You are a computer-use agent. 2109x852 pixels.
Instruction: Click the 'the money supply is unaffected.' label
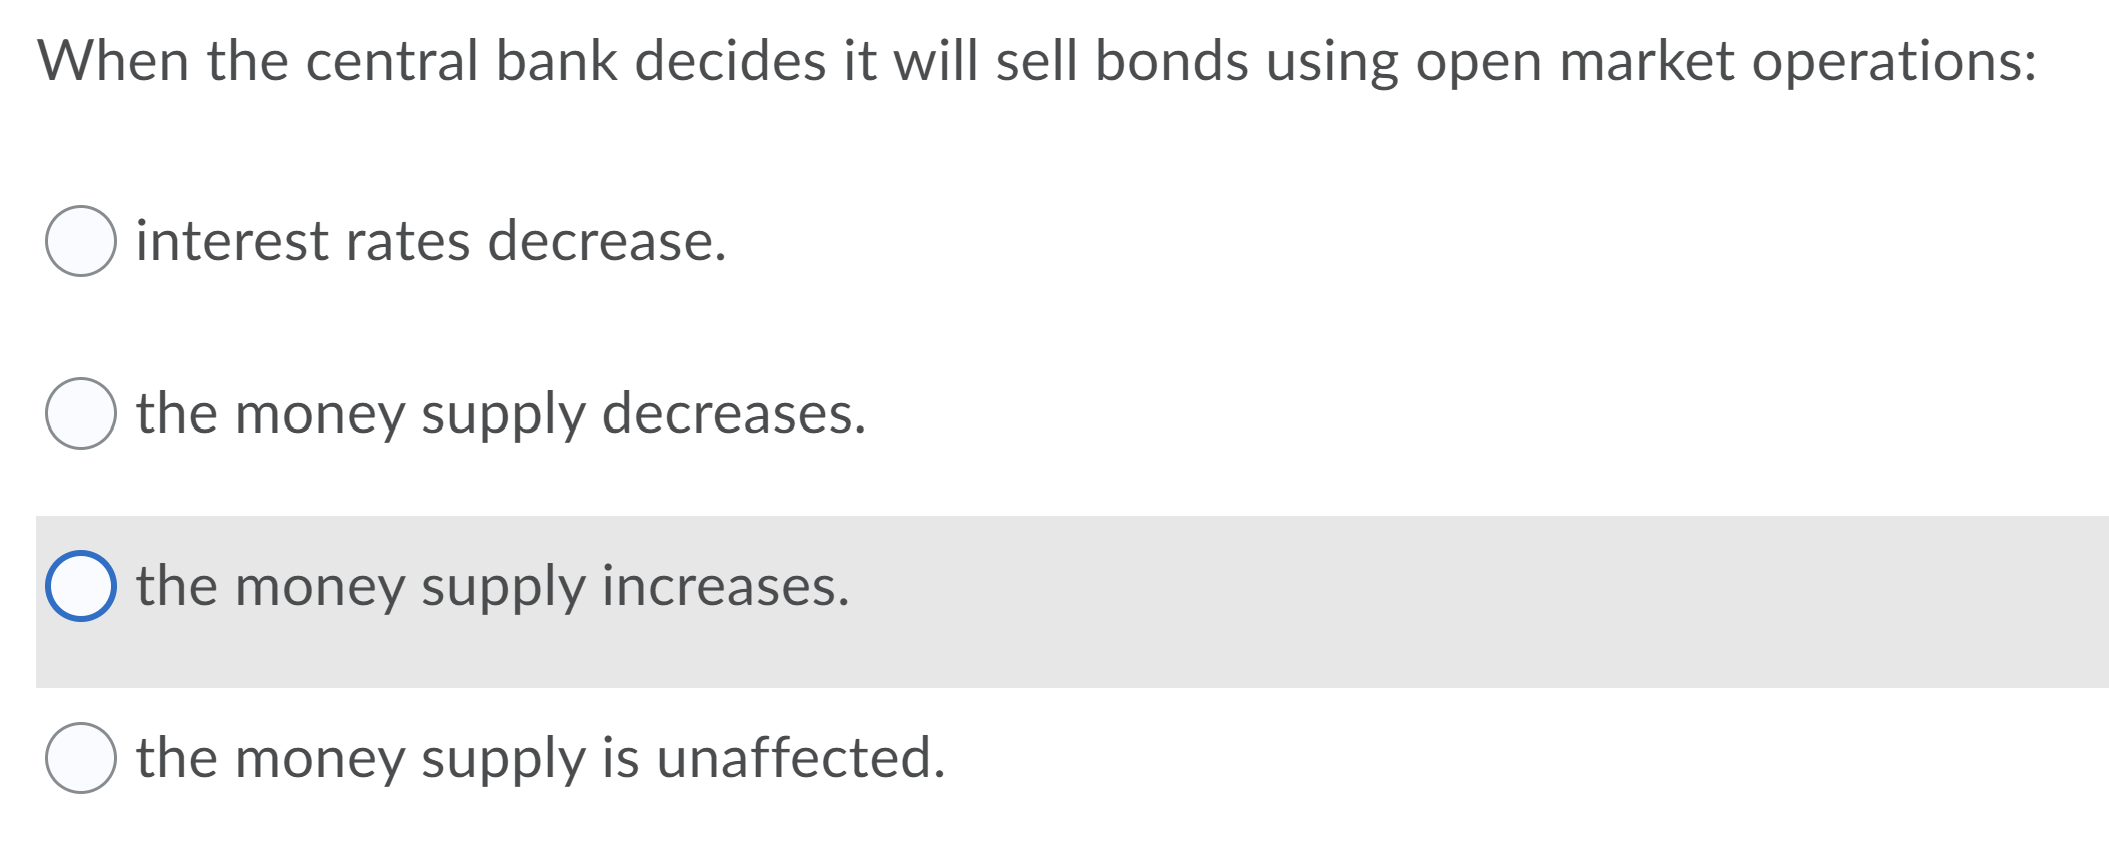coord(541,759)
